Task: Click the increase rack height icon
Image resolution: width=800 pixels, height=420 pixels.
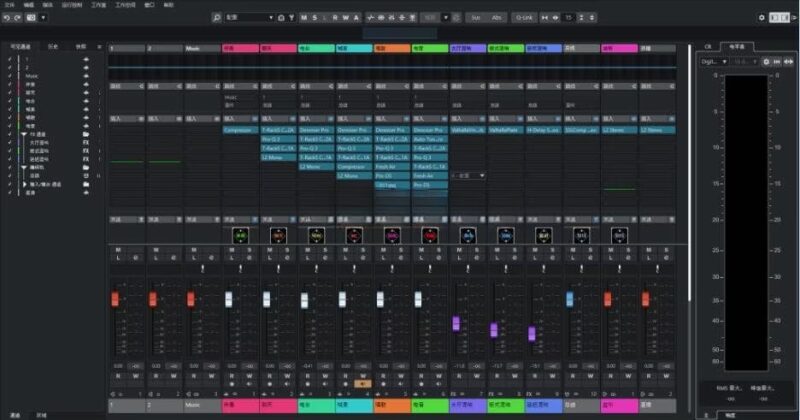Action: (x=592, y=17)
